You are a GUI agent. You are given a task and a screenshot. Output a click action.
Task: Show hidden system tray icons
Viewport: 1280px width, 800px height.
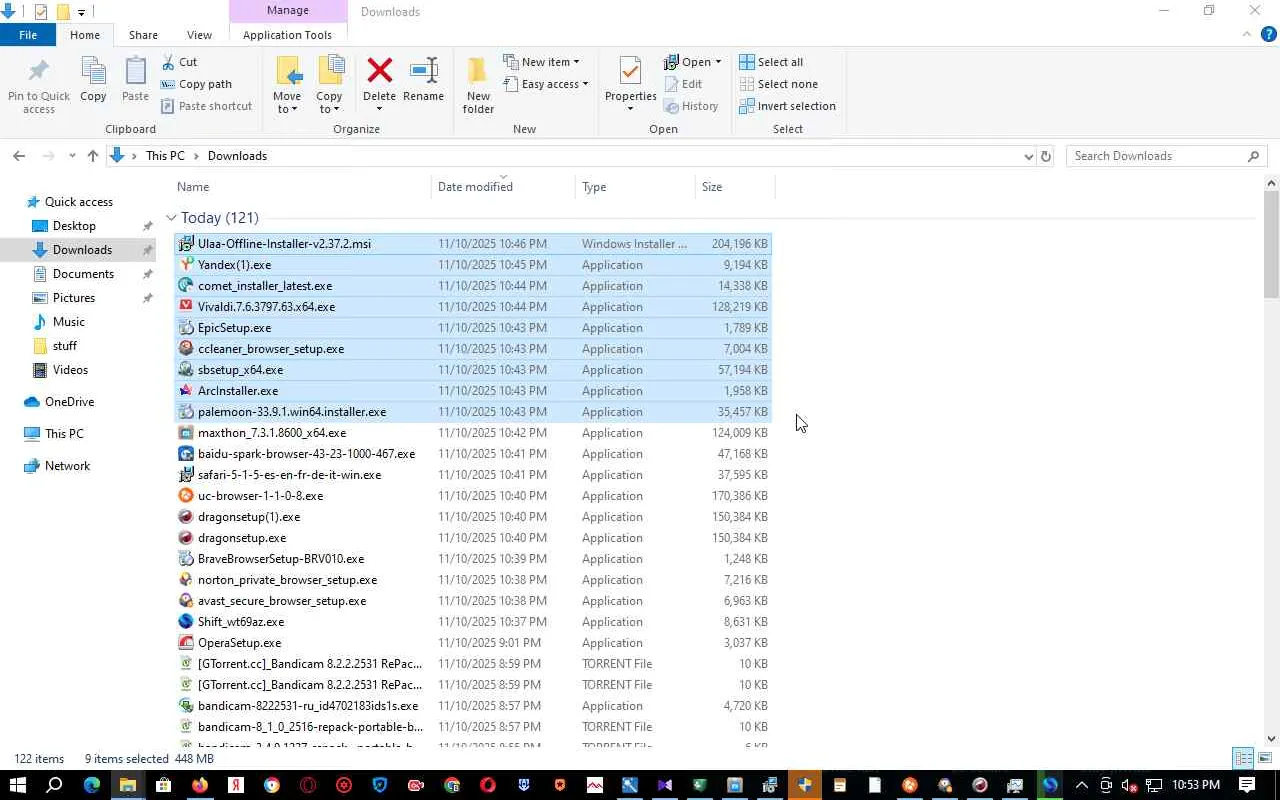(1081, 785)
